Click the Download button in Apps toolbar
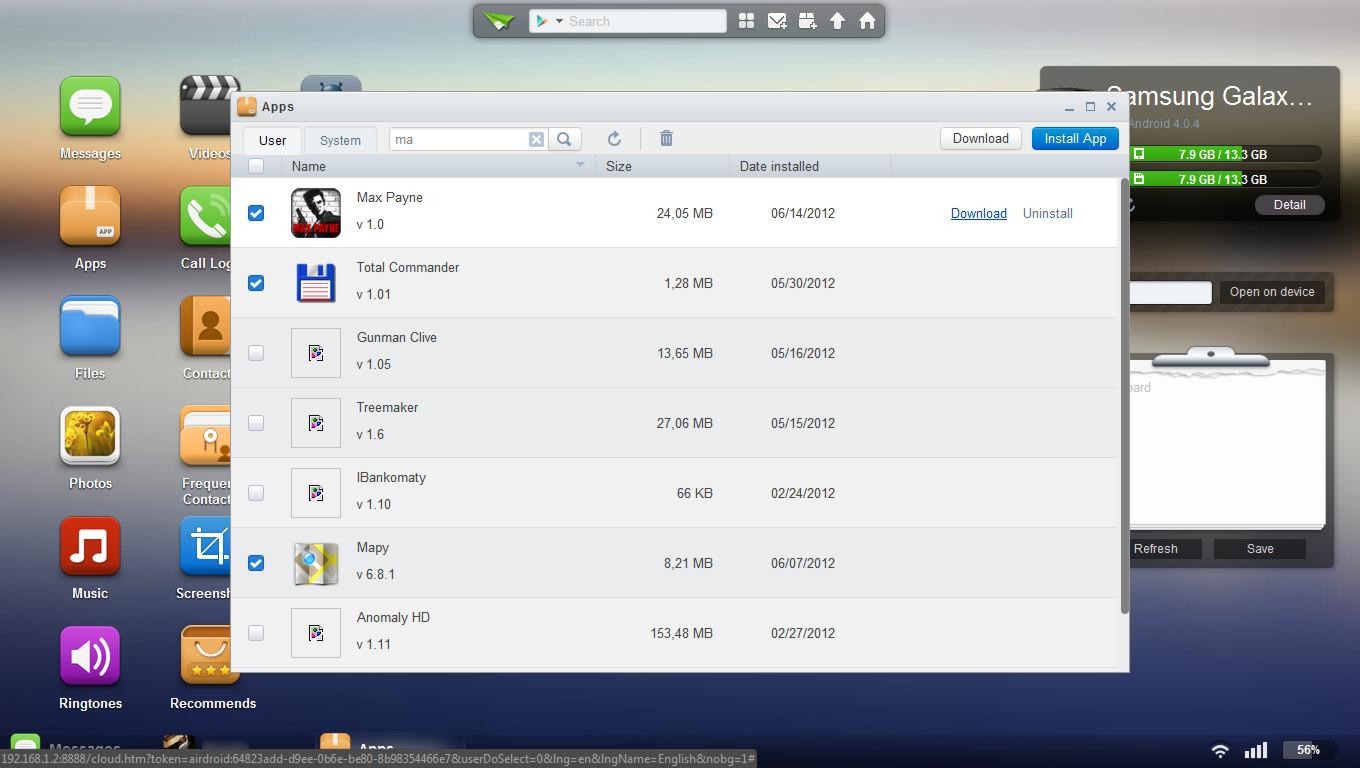The image size is (1360, 768). [x=980, y=139]
